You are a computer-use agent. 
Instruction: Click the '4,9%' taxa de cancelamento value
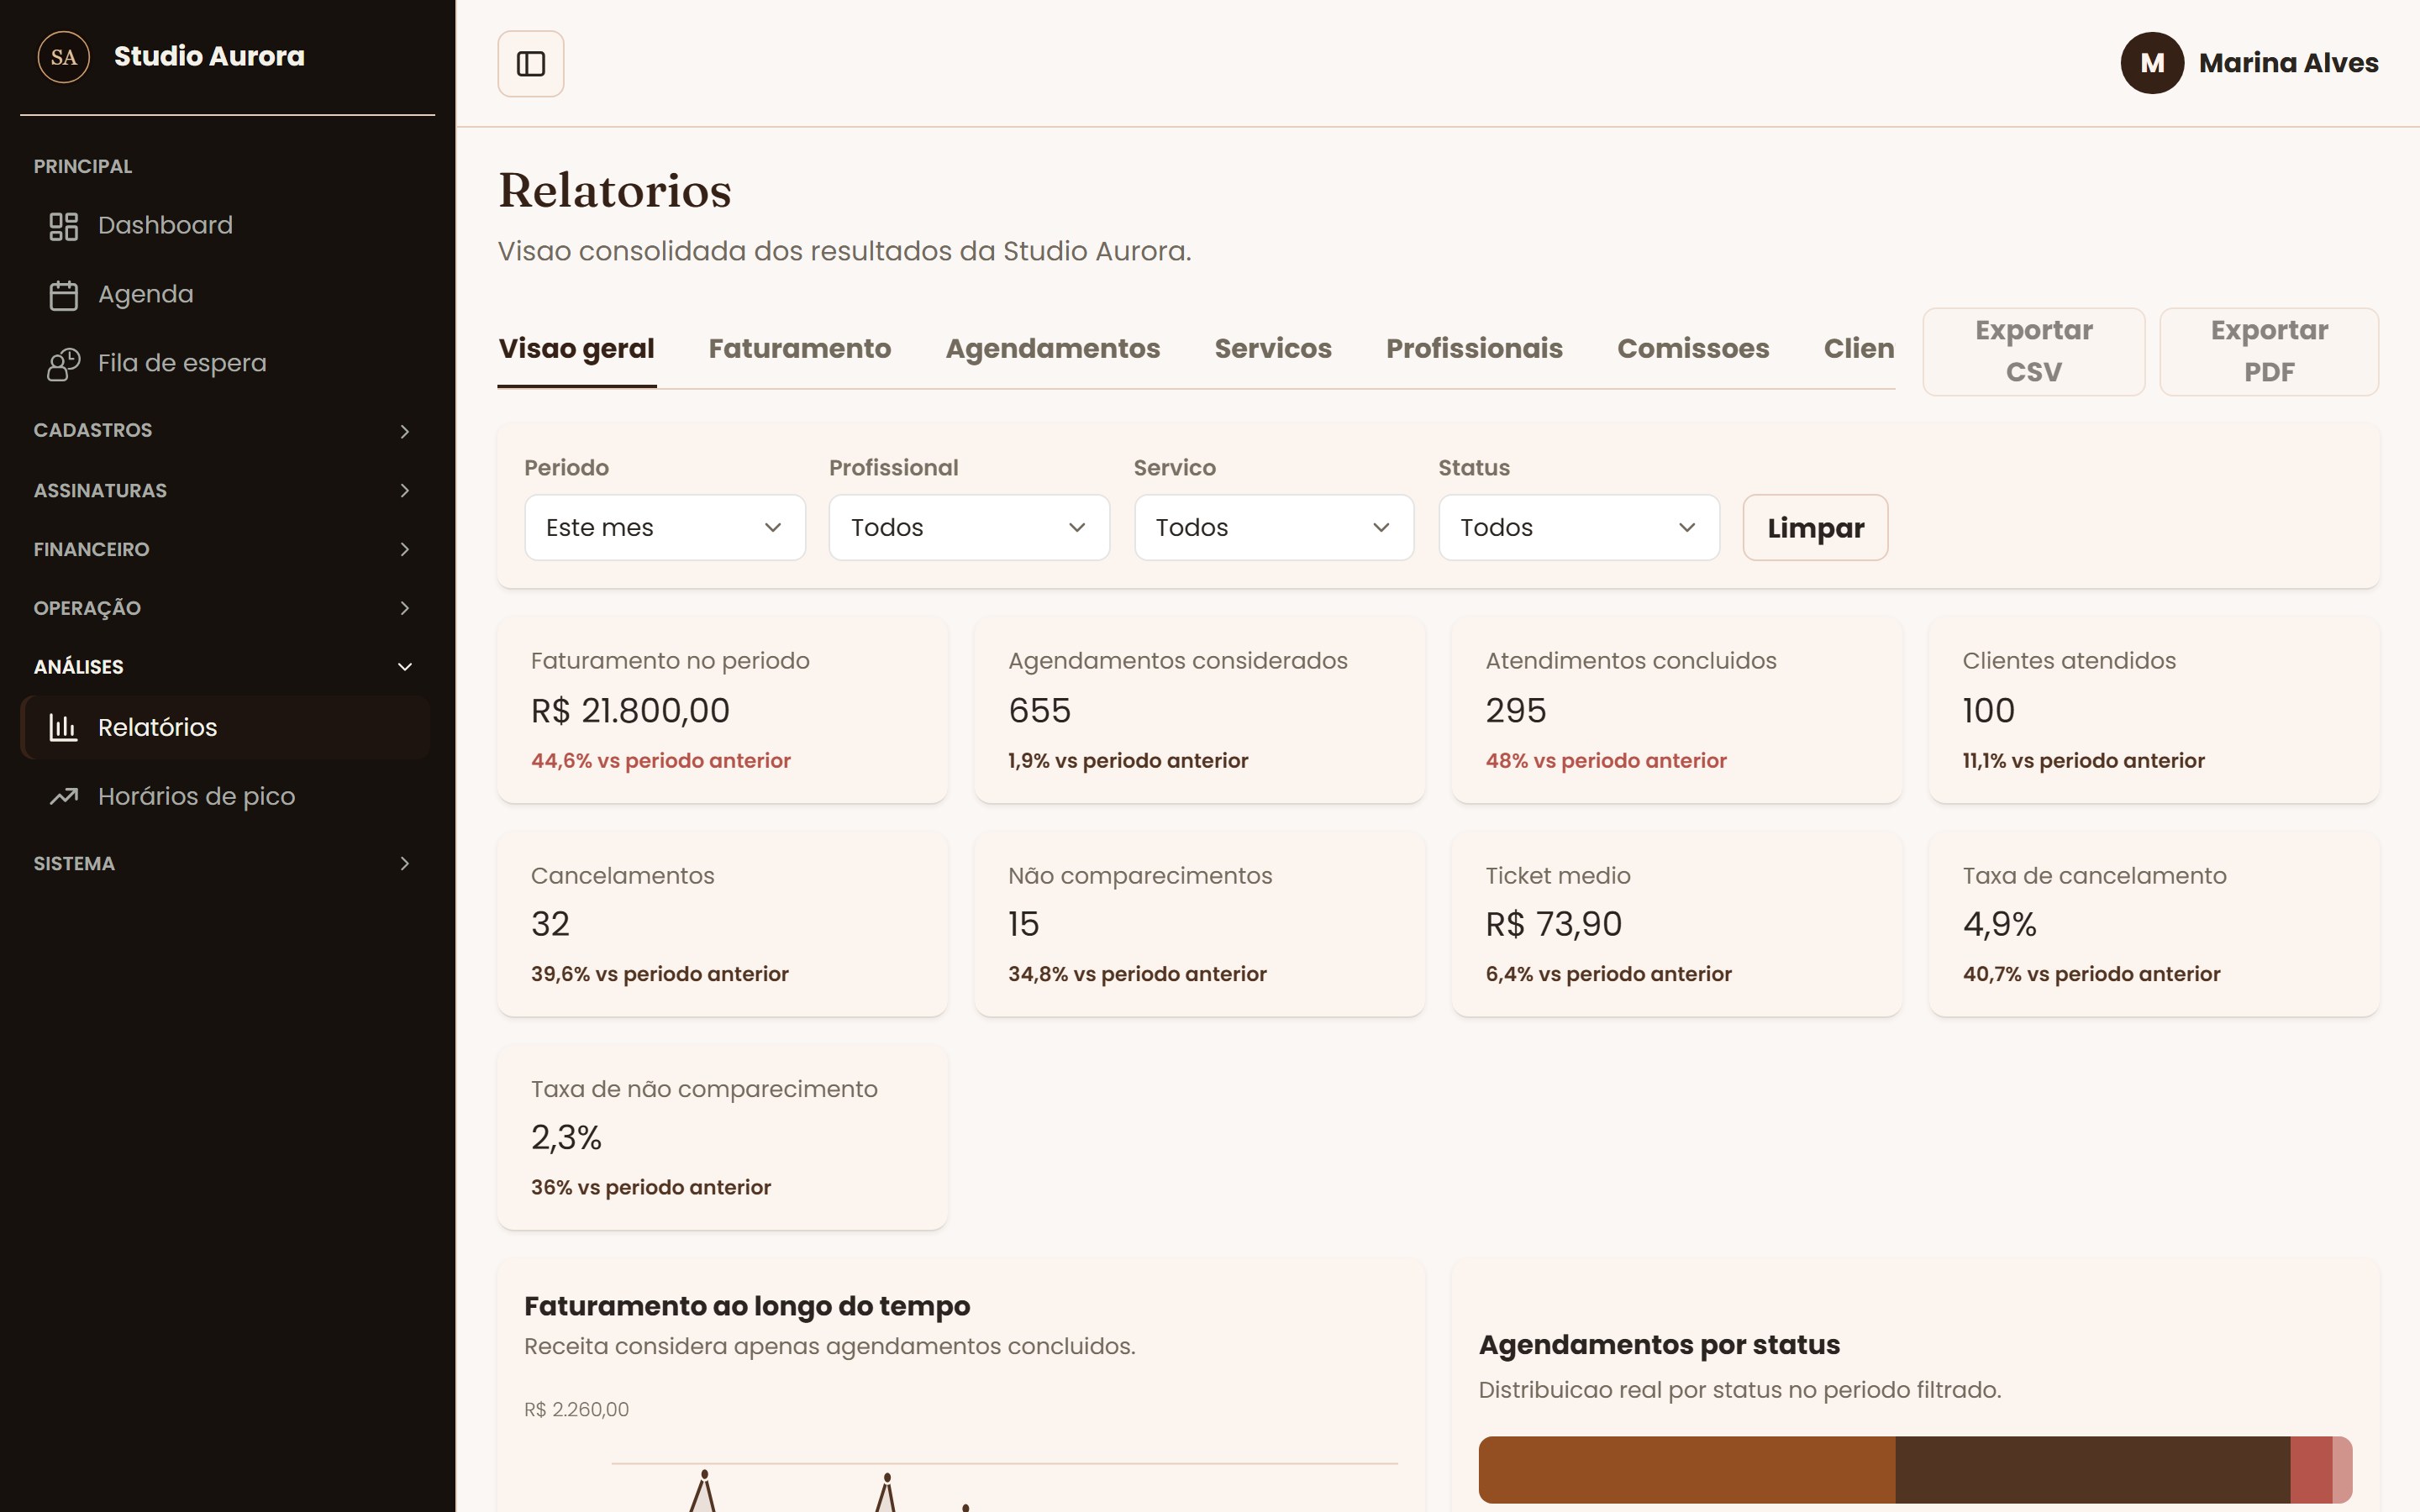1999,924
